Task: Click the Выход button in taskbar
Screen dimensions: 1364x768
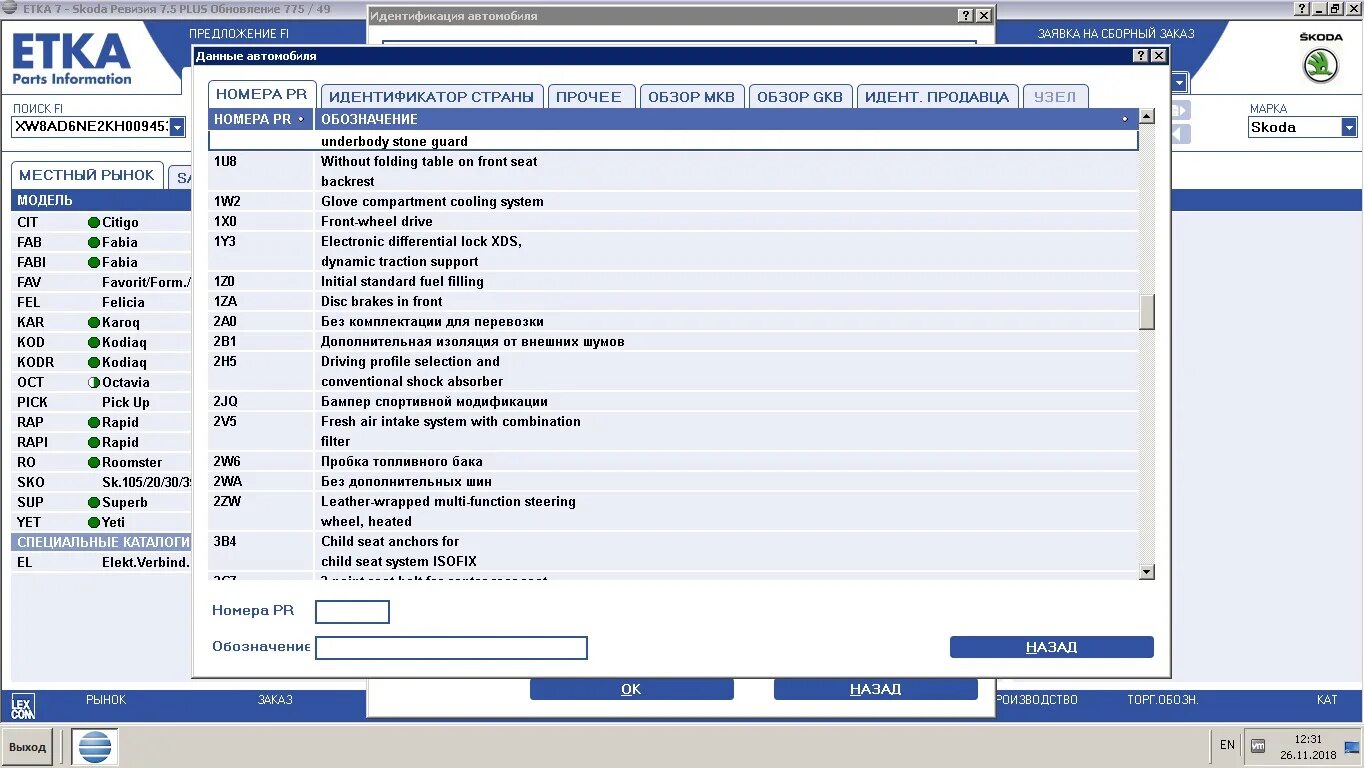Action: point(28,747)
